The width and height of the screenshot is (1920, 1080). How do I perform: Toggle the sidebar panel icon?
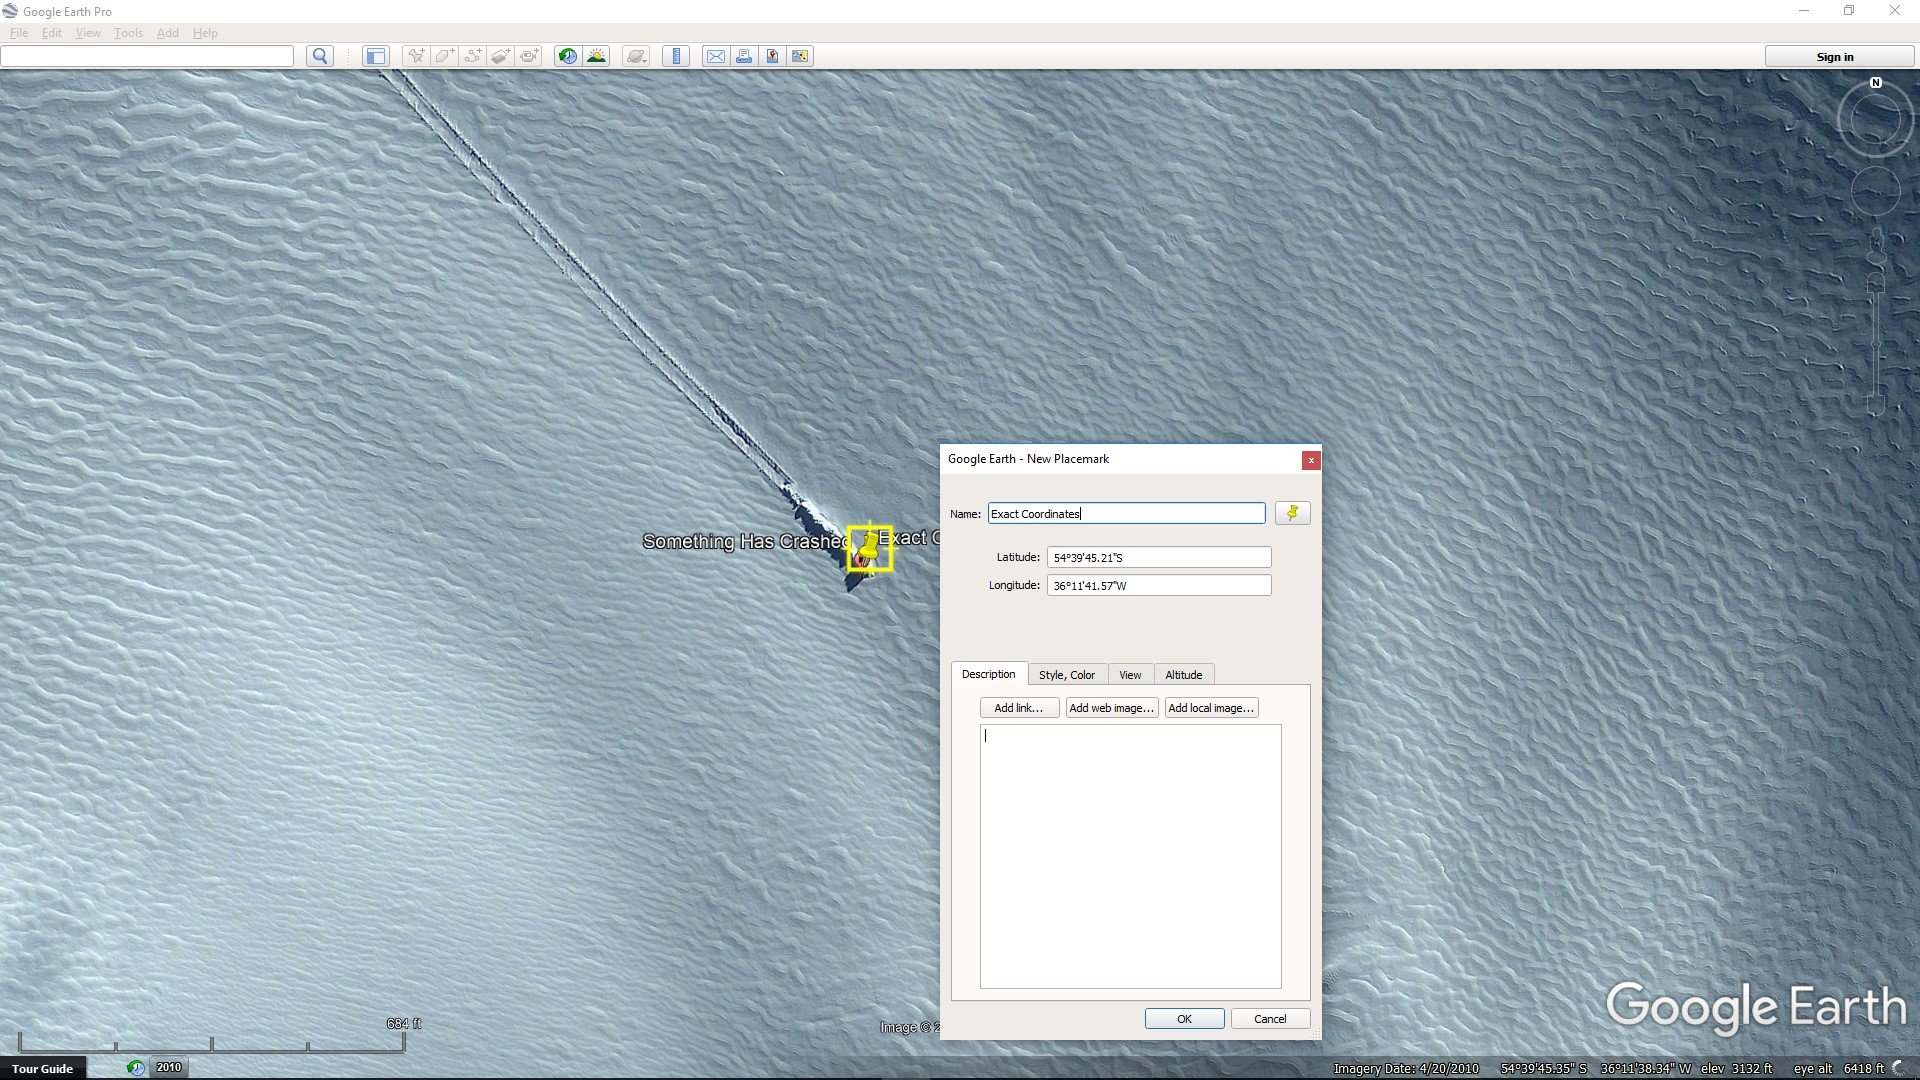coord(375,56)
